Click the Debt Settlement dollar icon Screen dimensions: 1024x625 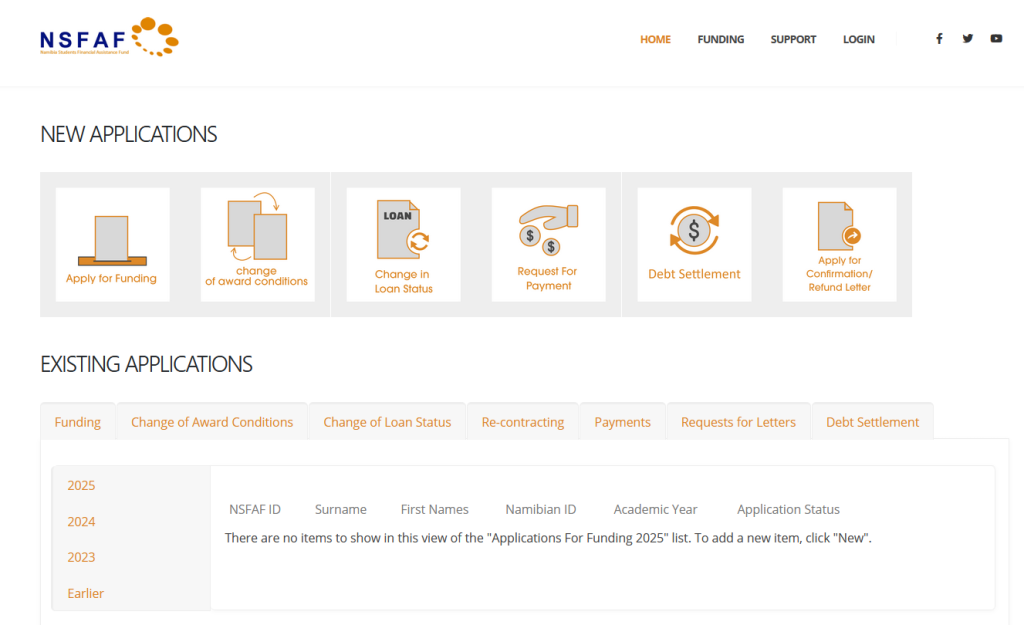pos(694,232)
